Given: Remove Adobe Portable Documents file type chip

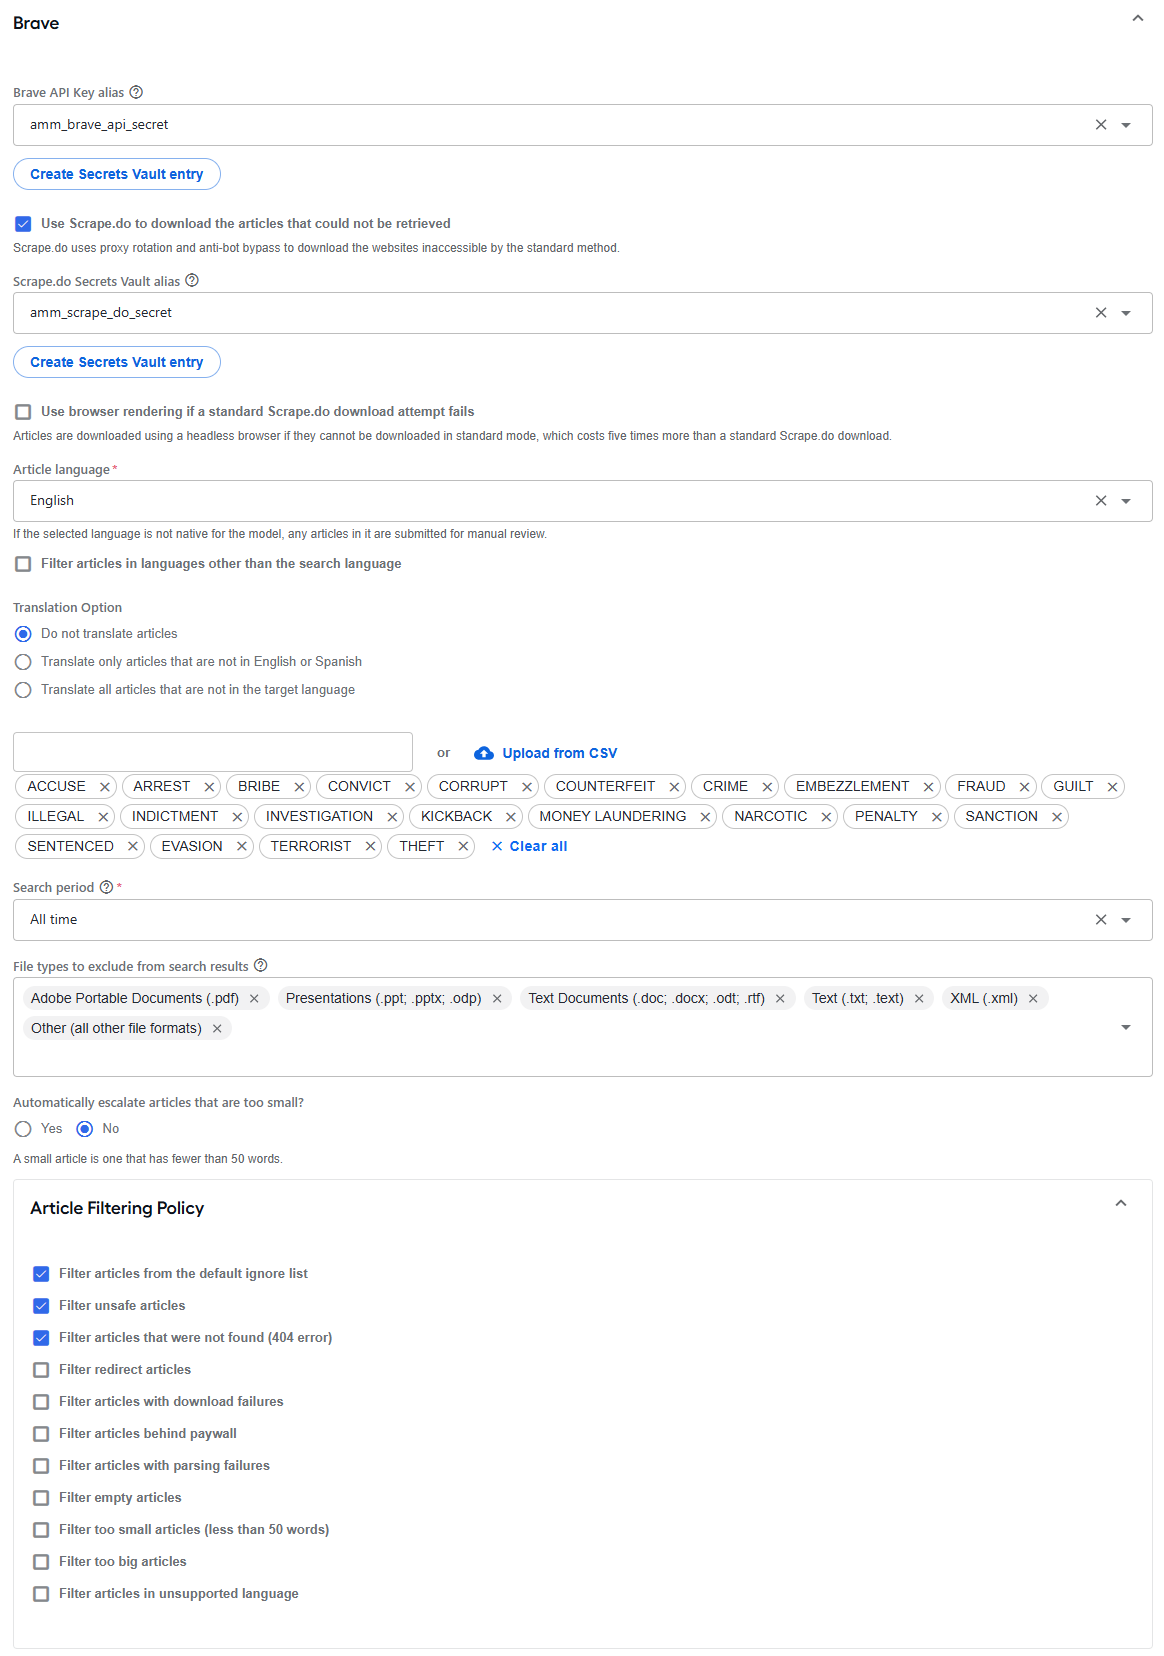Looking at the screenshot, I should tap(254, 998).
